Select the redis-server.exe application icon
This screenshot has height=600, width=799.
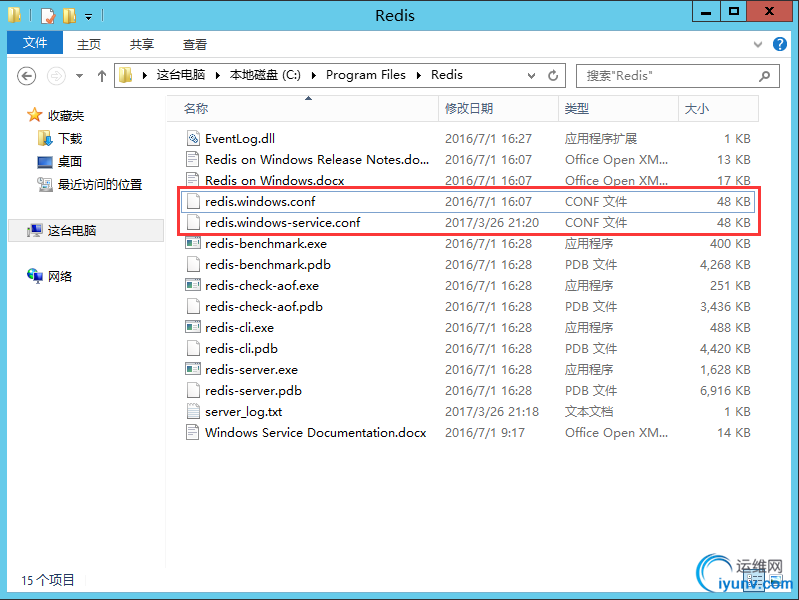(x=193, y=369)
